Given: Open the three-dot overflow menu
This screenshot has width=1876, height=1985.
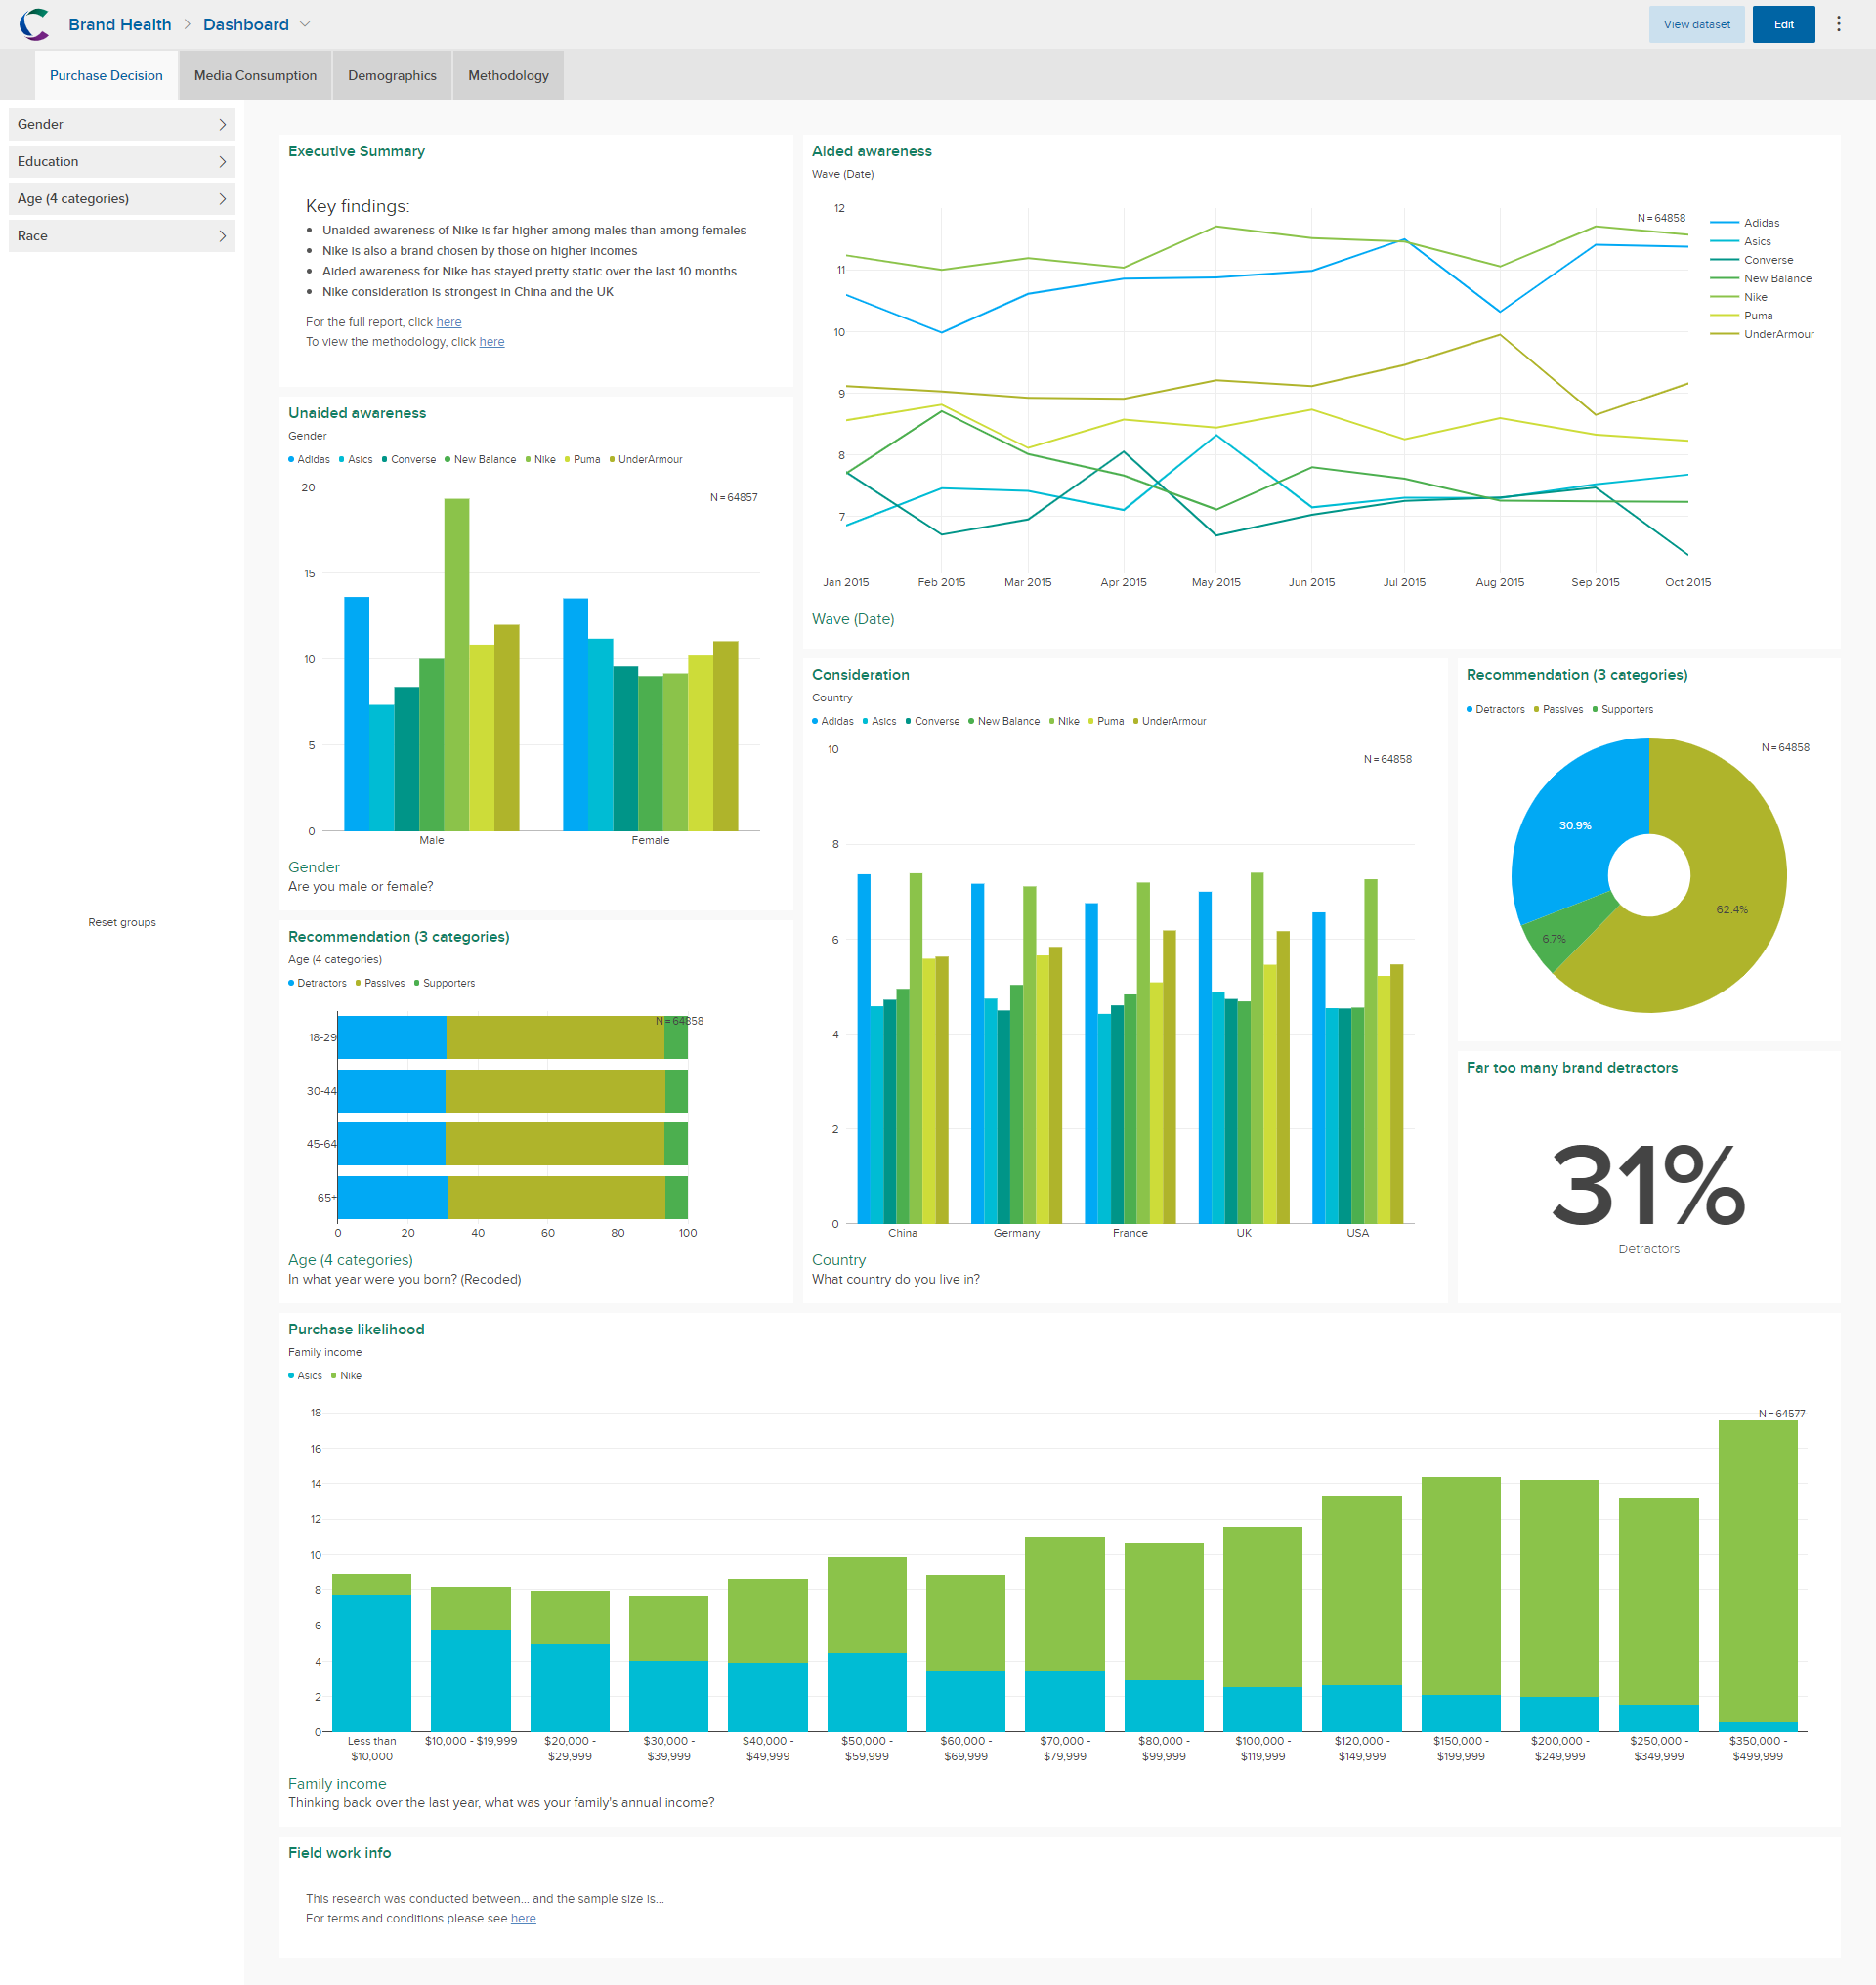Looking at the screenshot, I should pyautogui.click(x=1838, y=24).
